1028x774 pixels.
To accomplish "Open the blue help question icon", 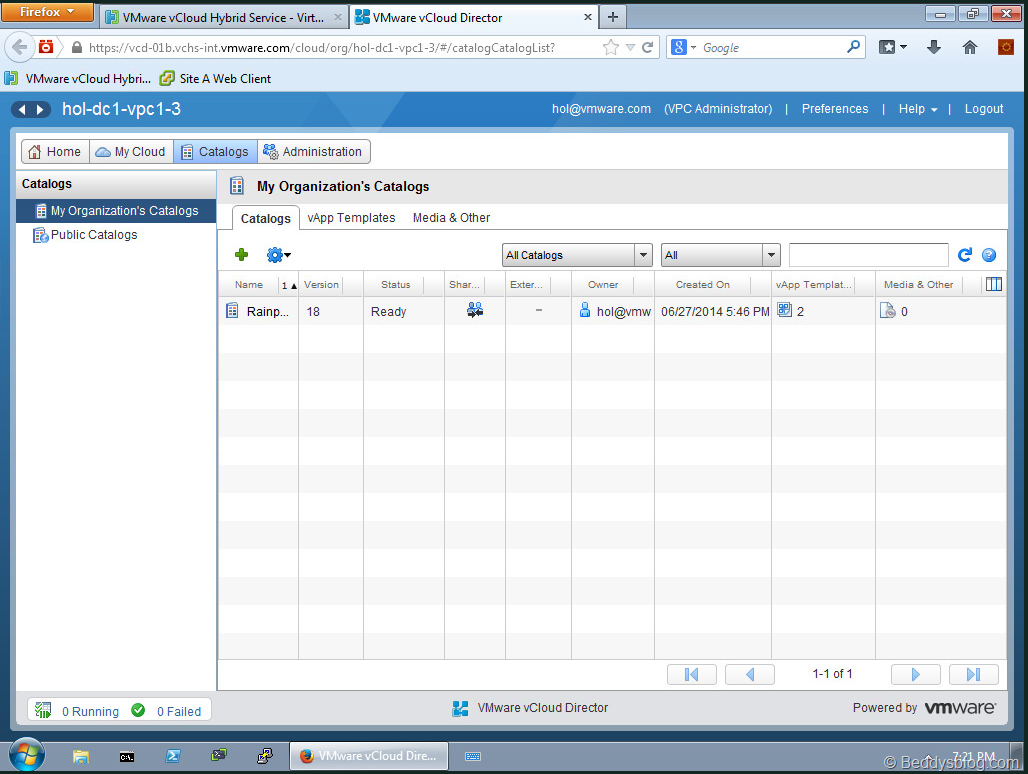I will click(989, 255).
